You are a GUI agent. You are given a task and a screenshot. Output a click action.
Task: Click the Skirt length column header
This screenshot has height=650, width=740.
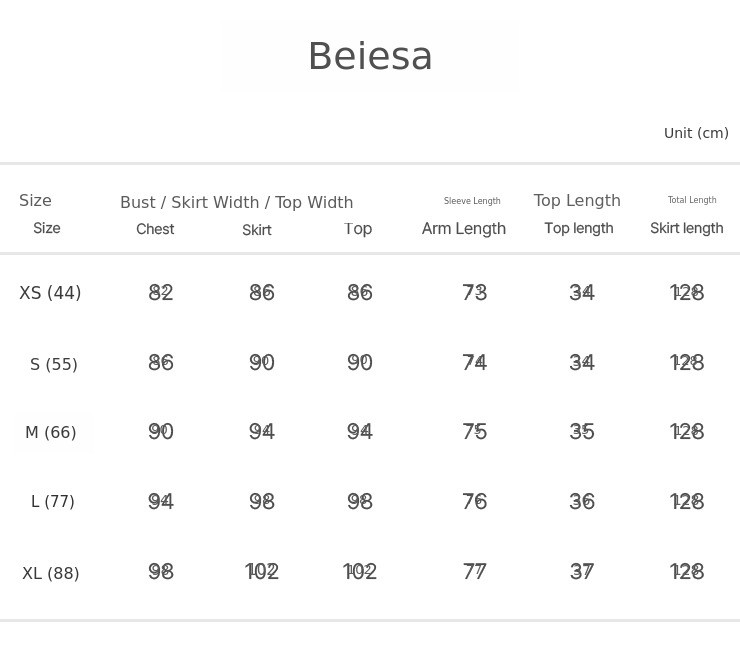686,228
